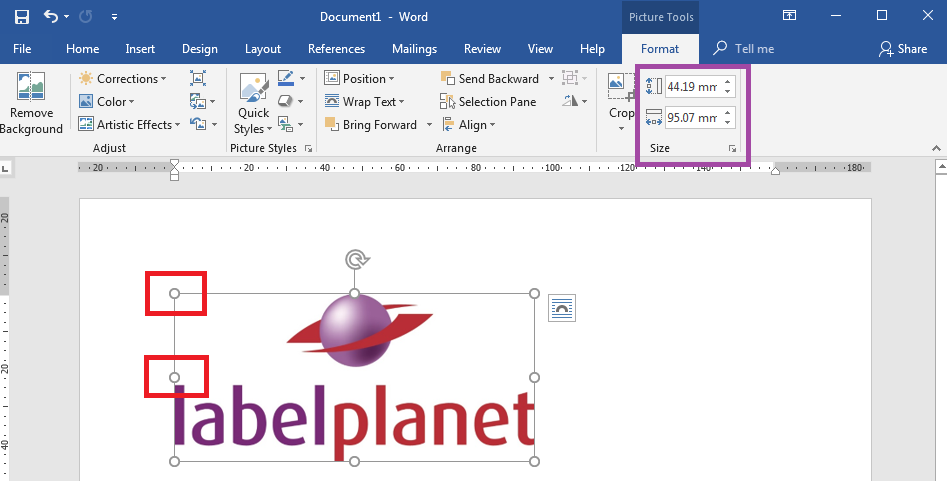Switch to the Home tab
The height and width of the screenshot is (481, 947).
coord(82,49)
